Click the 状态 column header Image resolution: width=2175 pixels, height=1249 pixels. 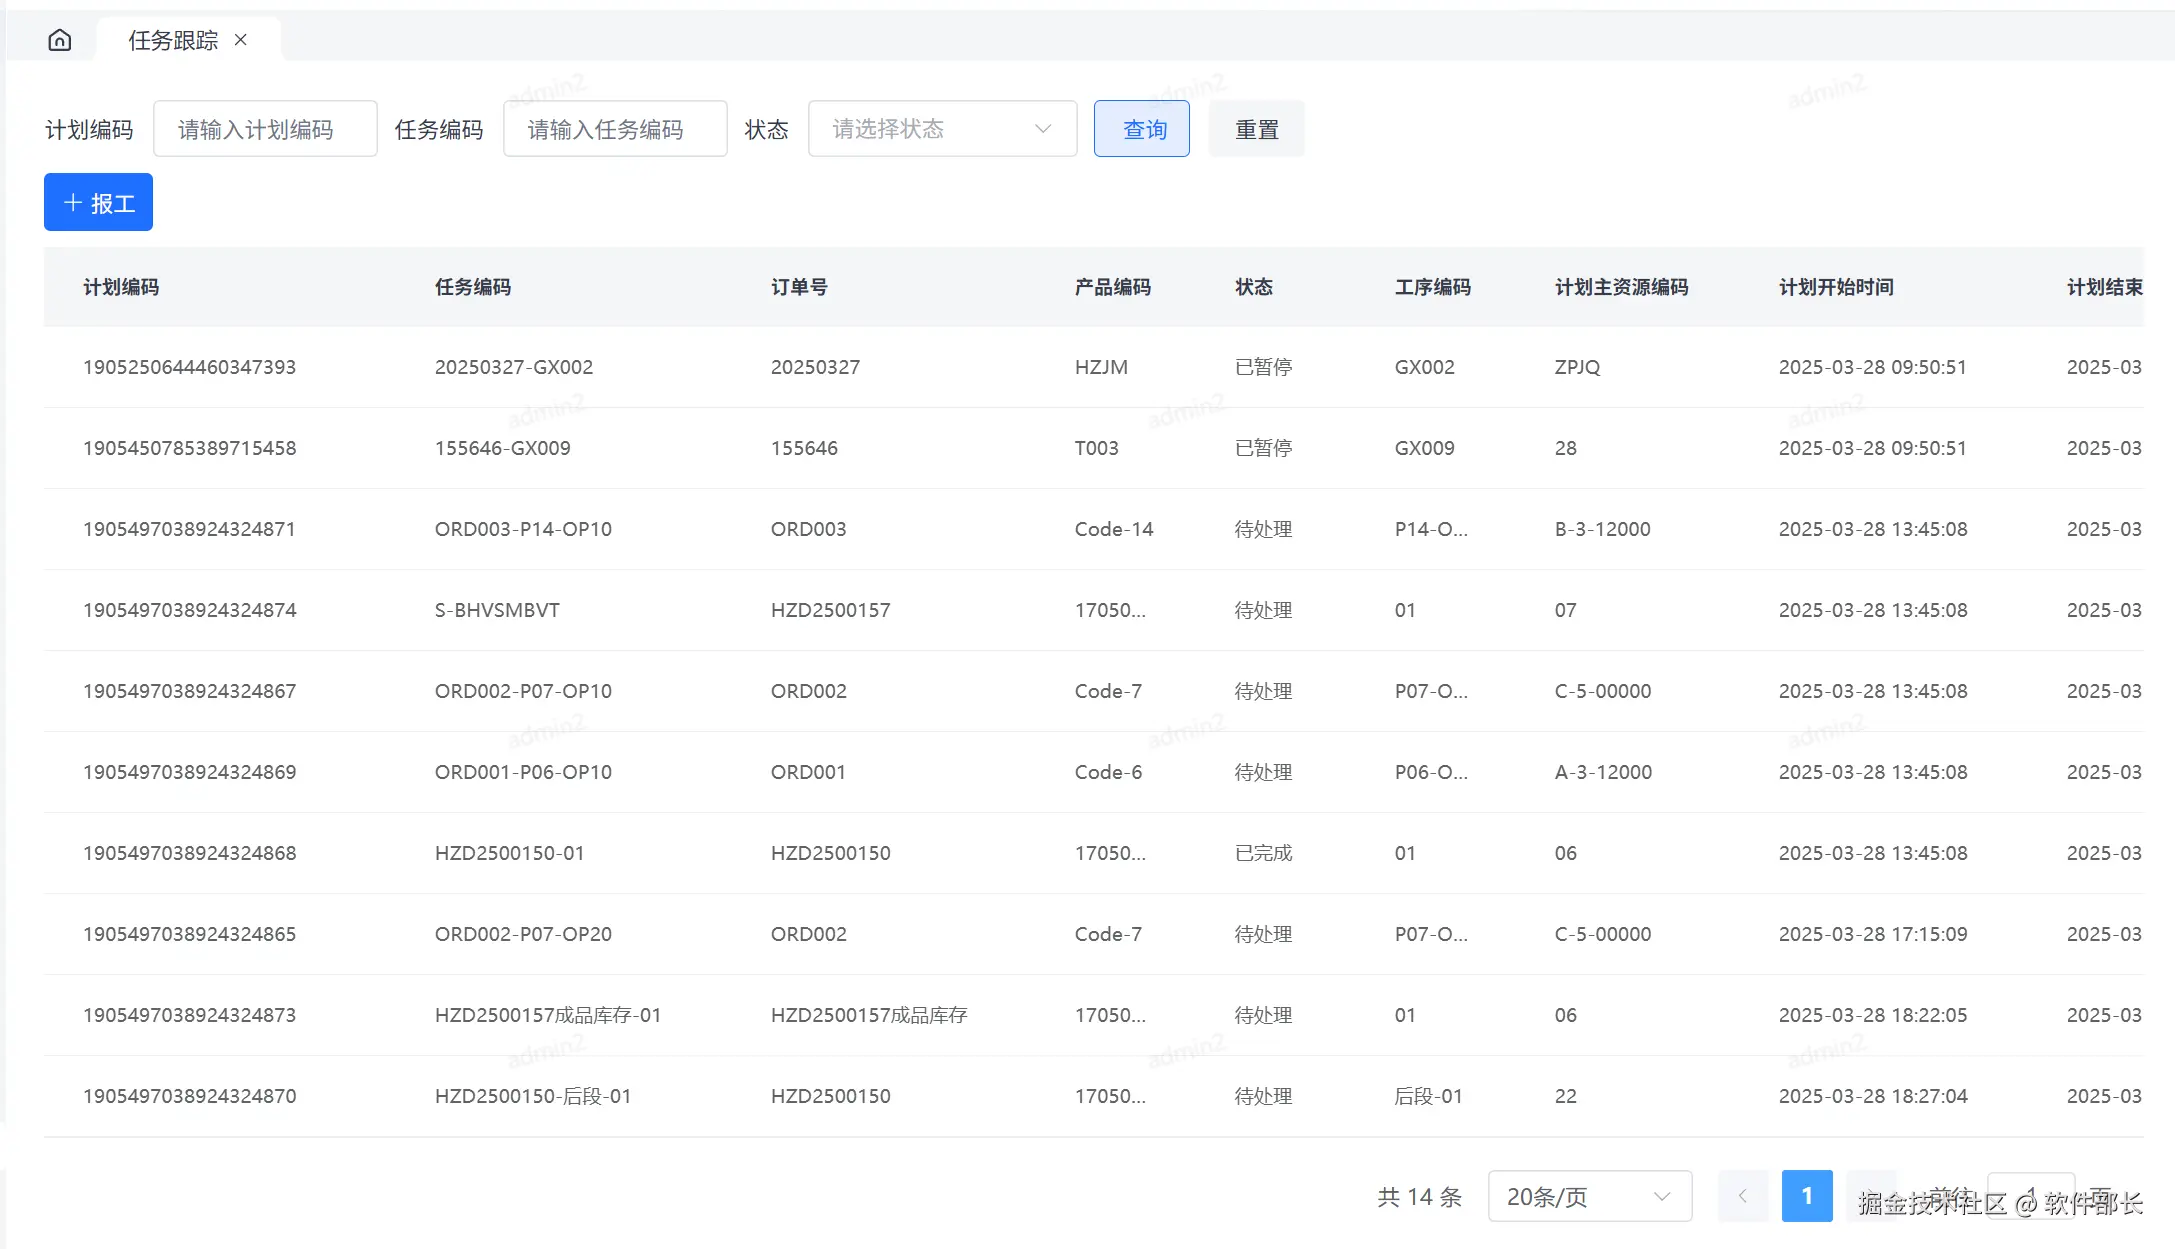point(1254,287)
